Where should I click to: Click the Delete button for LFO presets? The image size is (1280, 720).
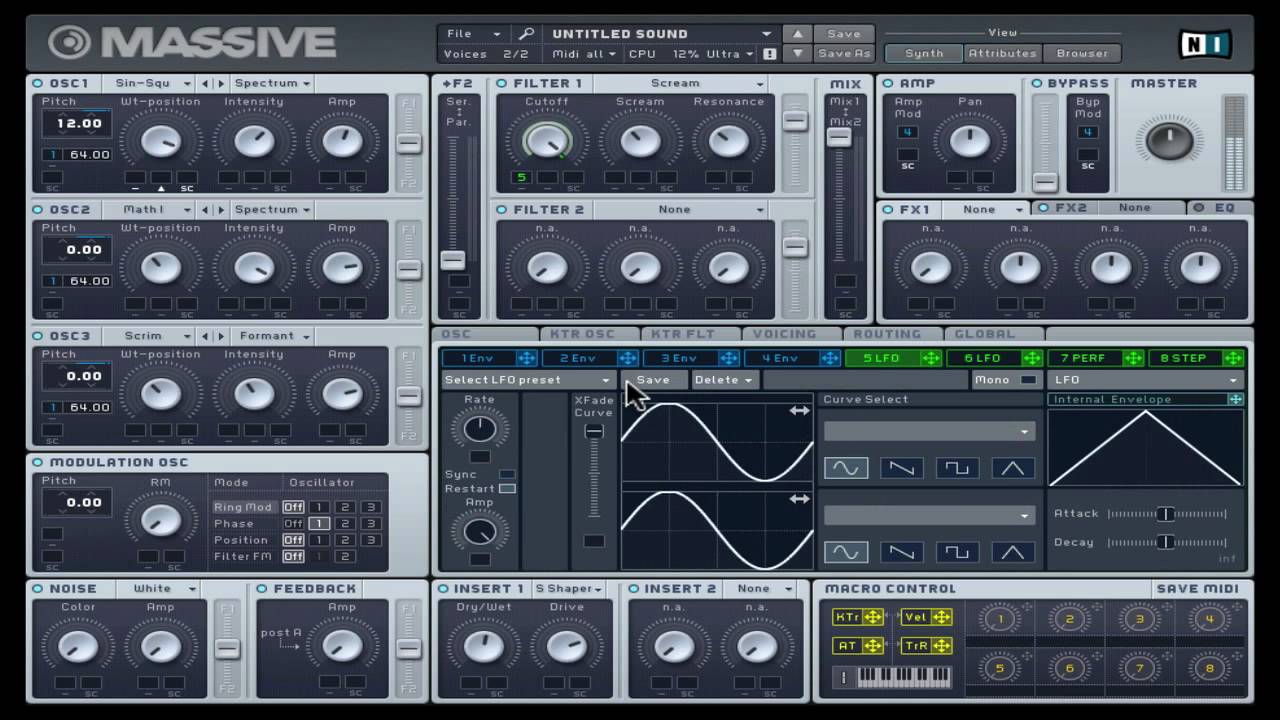tap(725, 380)
